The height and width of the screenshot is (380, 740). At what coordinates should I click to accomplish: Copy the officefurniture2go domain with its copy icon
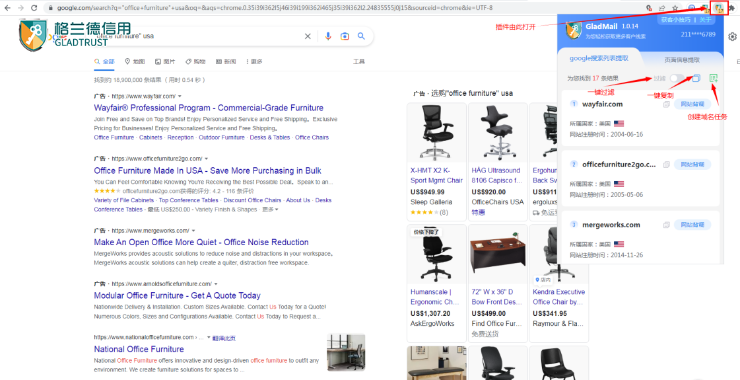666,165
